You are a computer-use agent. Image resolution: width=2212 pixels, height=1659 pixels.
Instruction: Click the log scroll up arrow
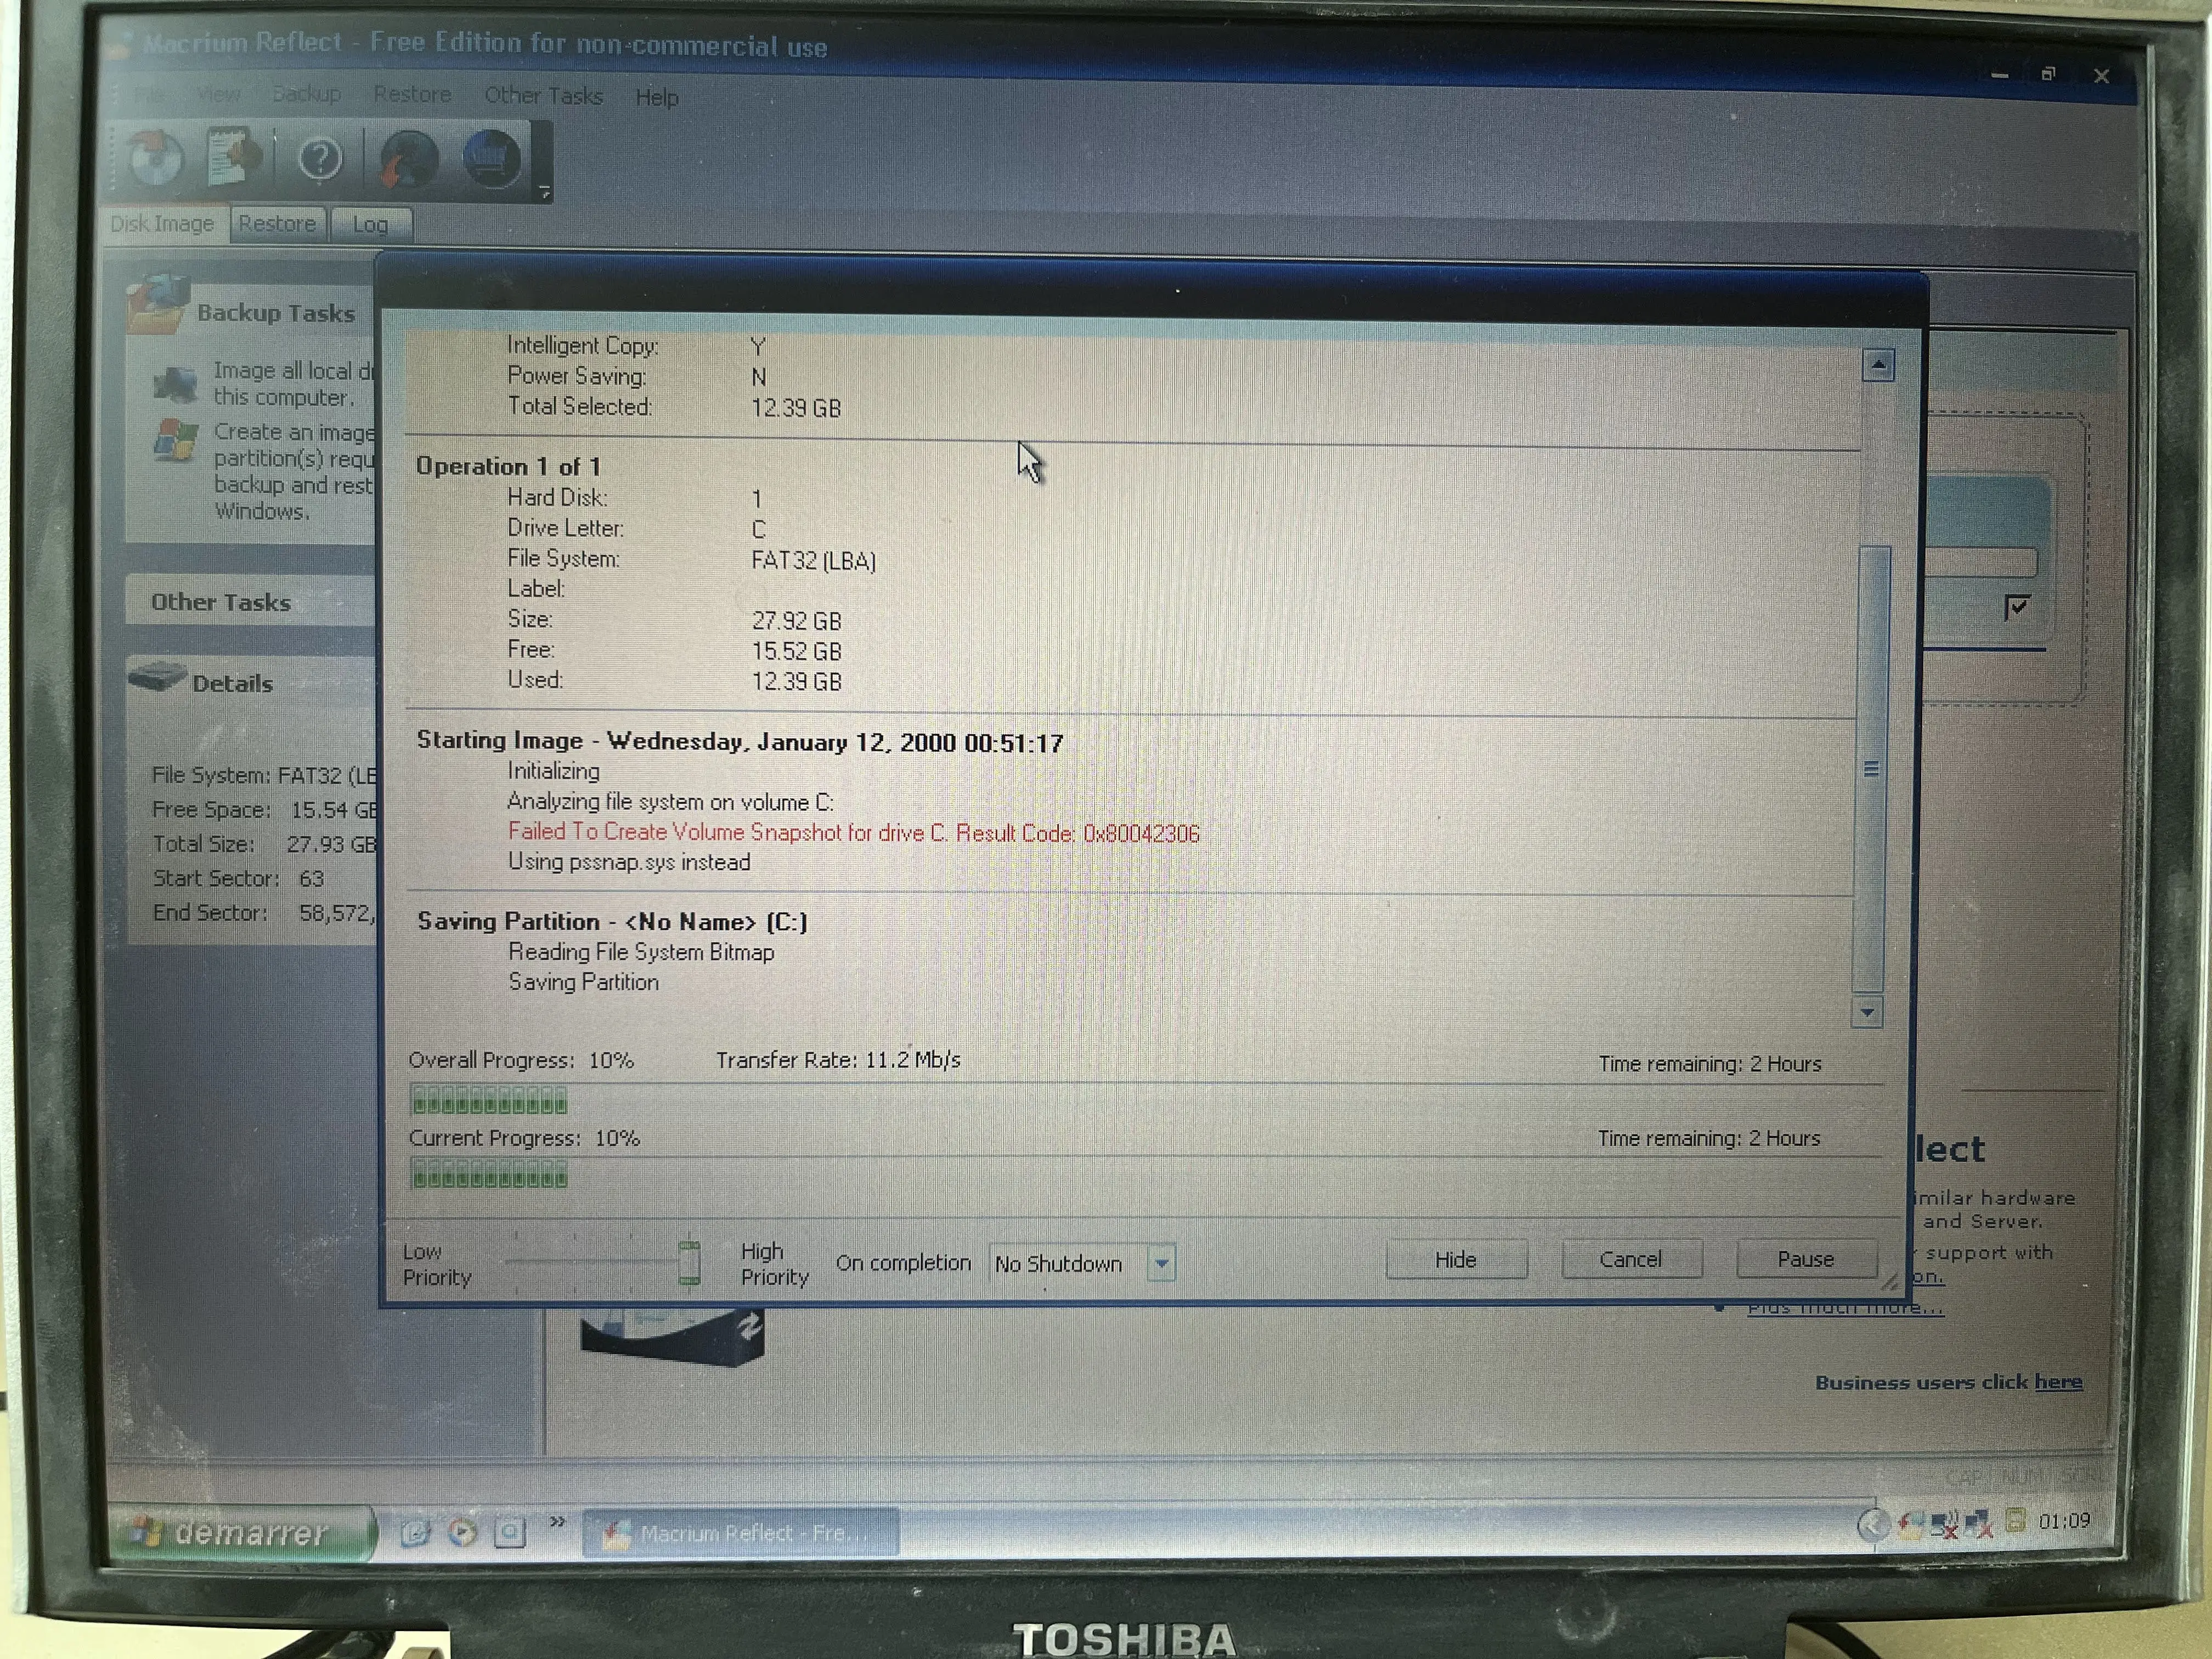[x=1878, y=366]
